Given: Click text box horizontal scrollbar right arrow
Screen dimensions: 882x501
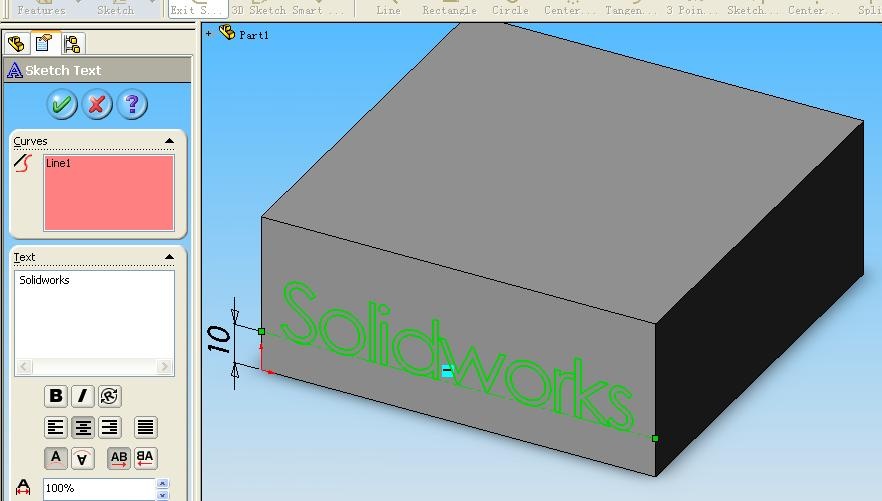Looking at the screenshot, I should click(164, 367).
